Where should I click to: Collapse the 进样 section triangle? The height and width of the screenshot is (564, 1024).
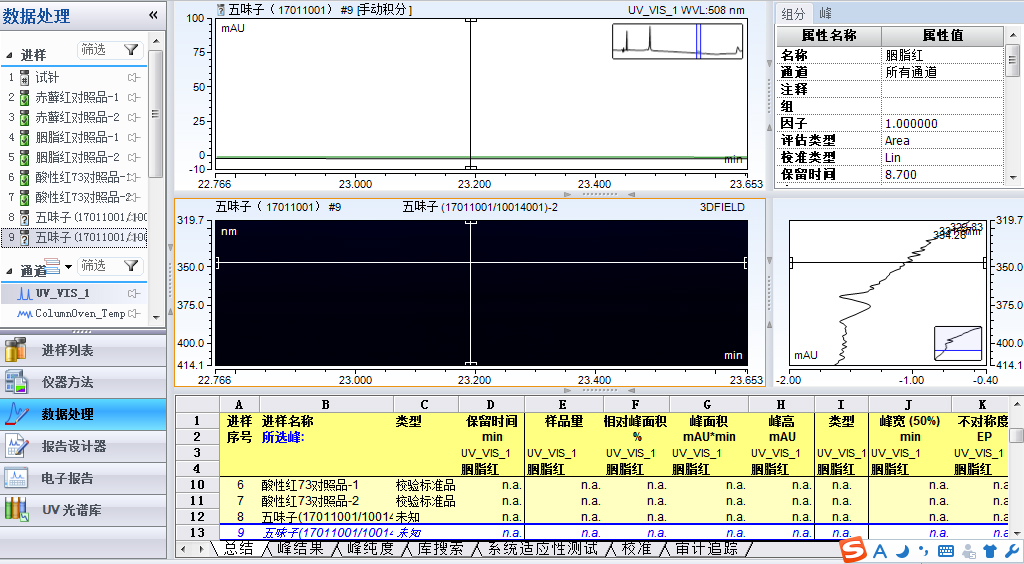pos(10,55)
